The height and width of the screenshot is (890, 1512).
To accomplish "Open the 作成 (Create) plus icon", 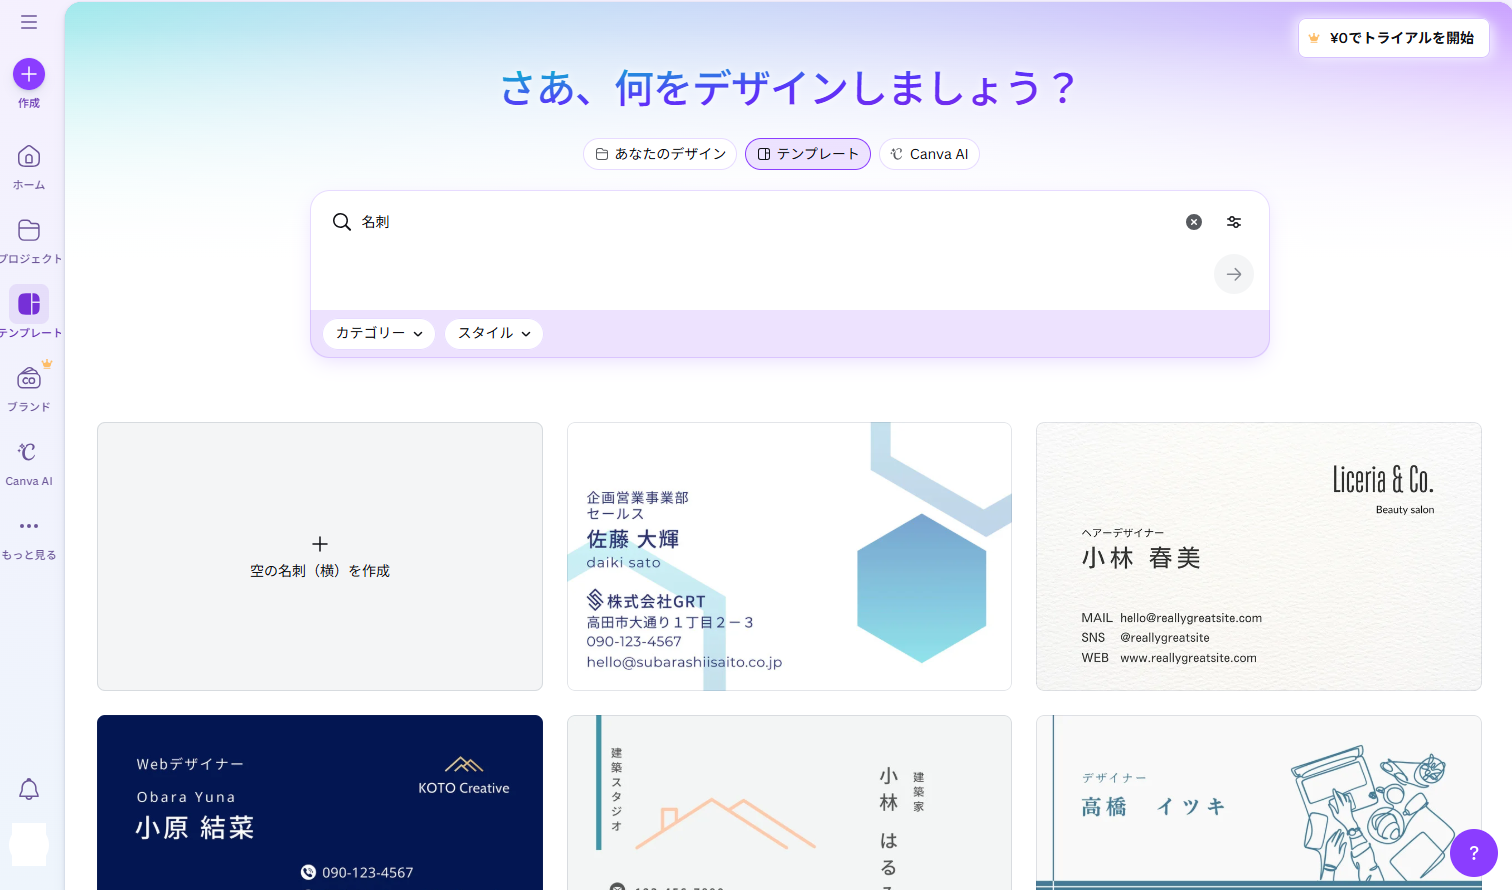I will tap(28, 74).
